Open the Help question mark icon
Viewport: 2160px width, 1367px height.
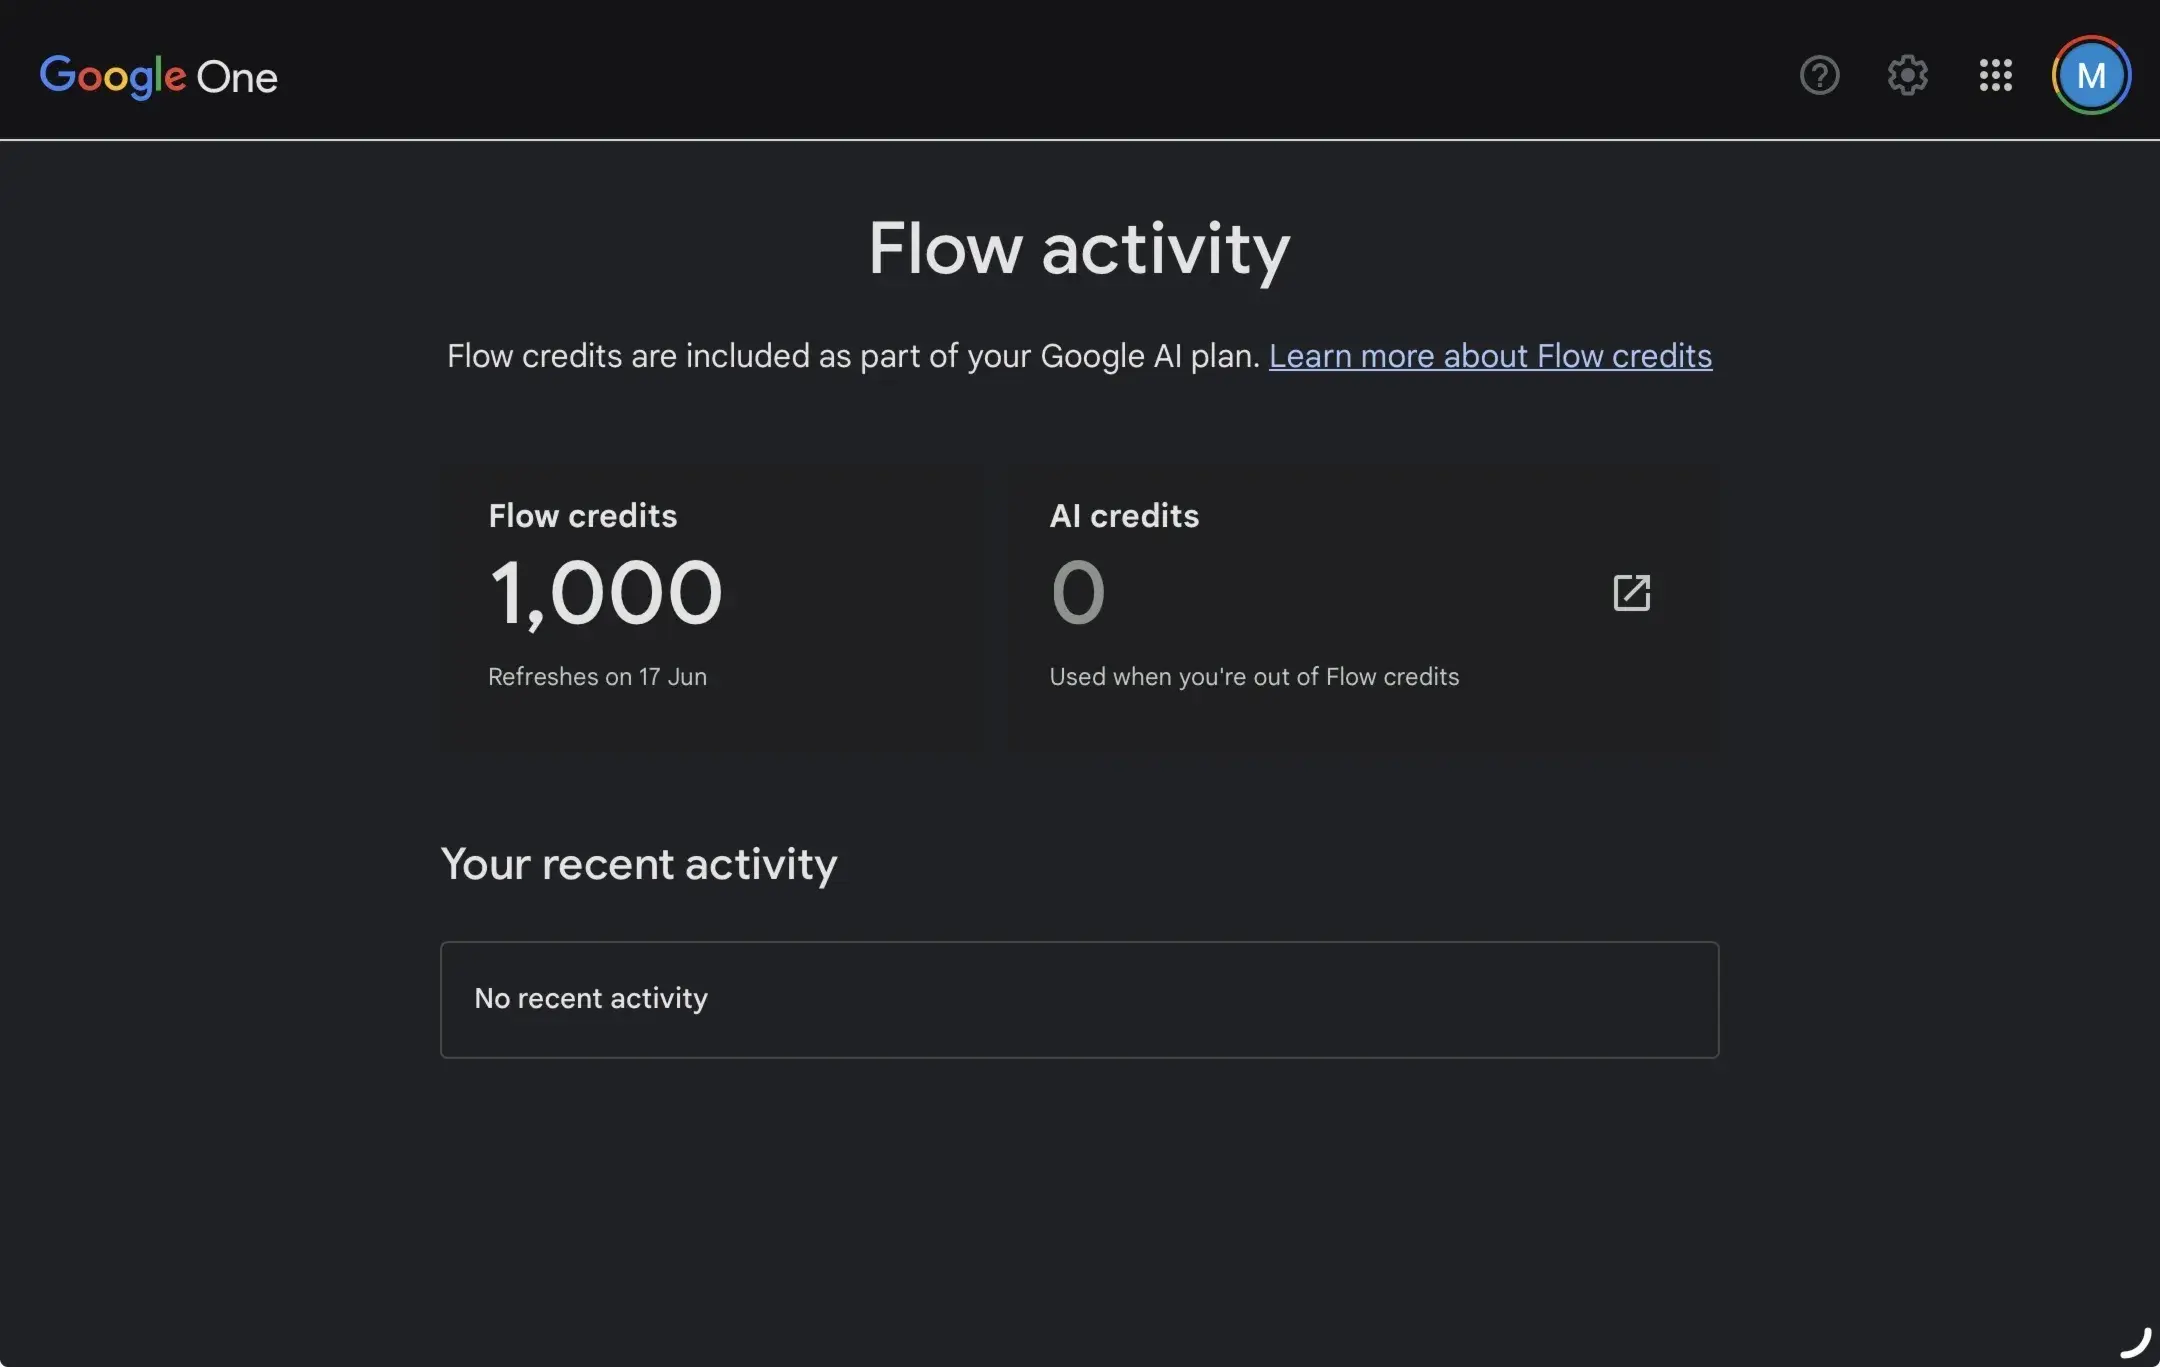tap(1819, 75)
